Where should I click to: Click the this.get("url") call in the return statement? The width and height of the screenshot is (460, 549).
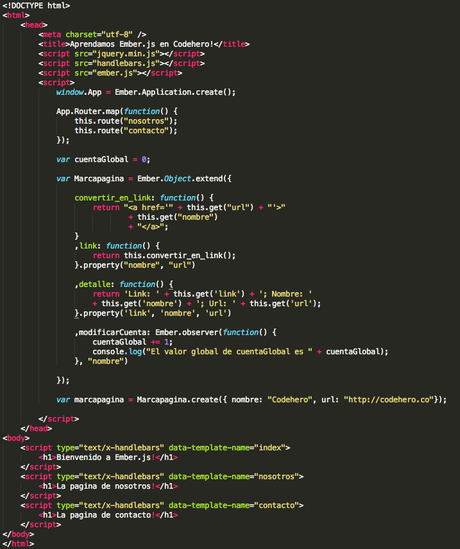coord(220,207)
